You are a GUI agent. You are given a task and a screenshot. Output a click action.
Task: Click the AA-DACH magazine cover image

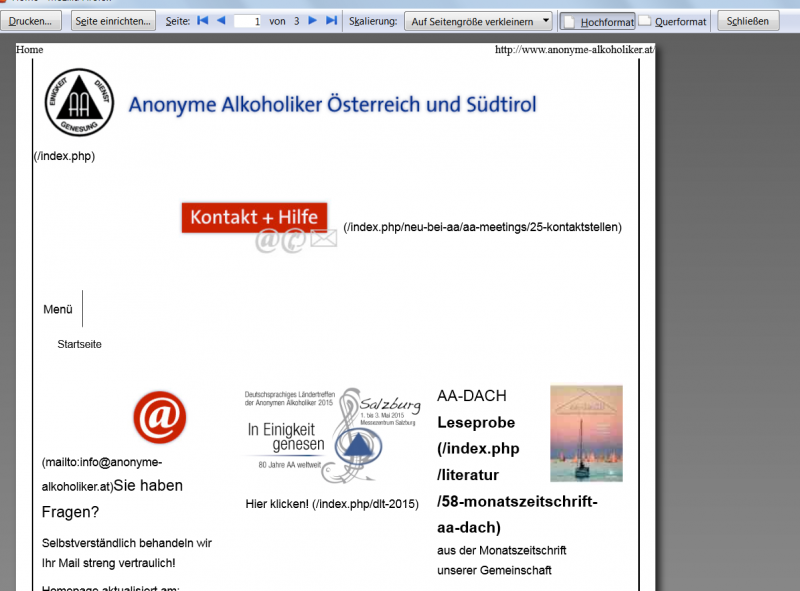pyautogui.click(x=586, y=433)
